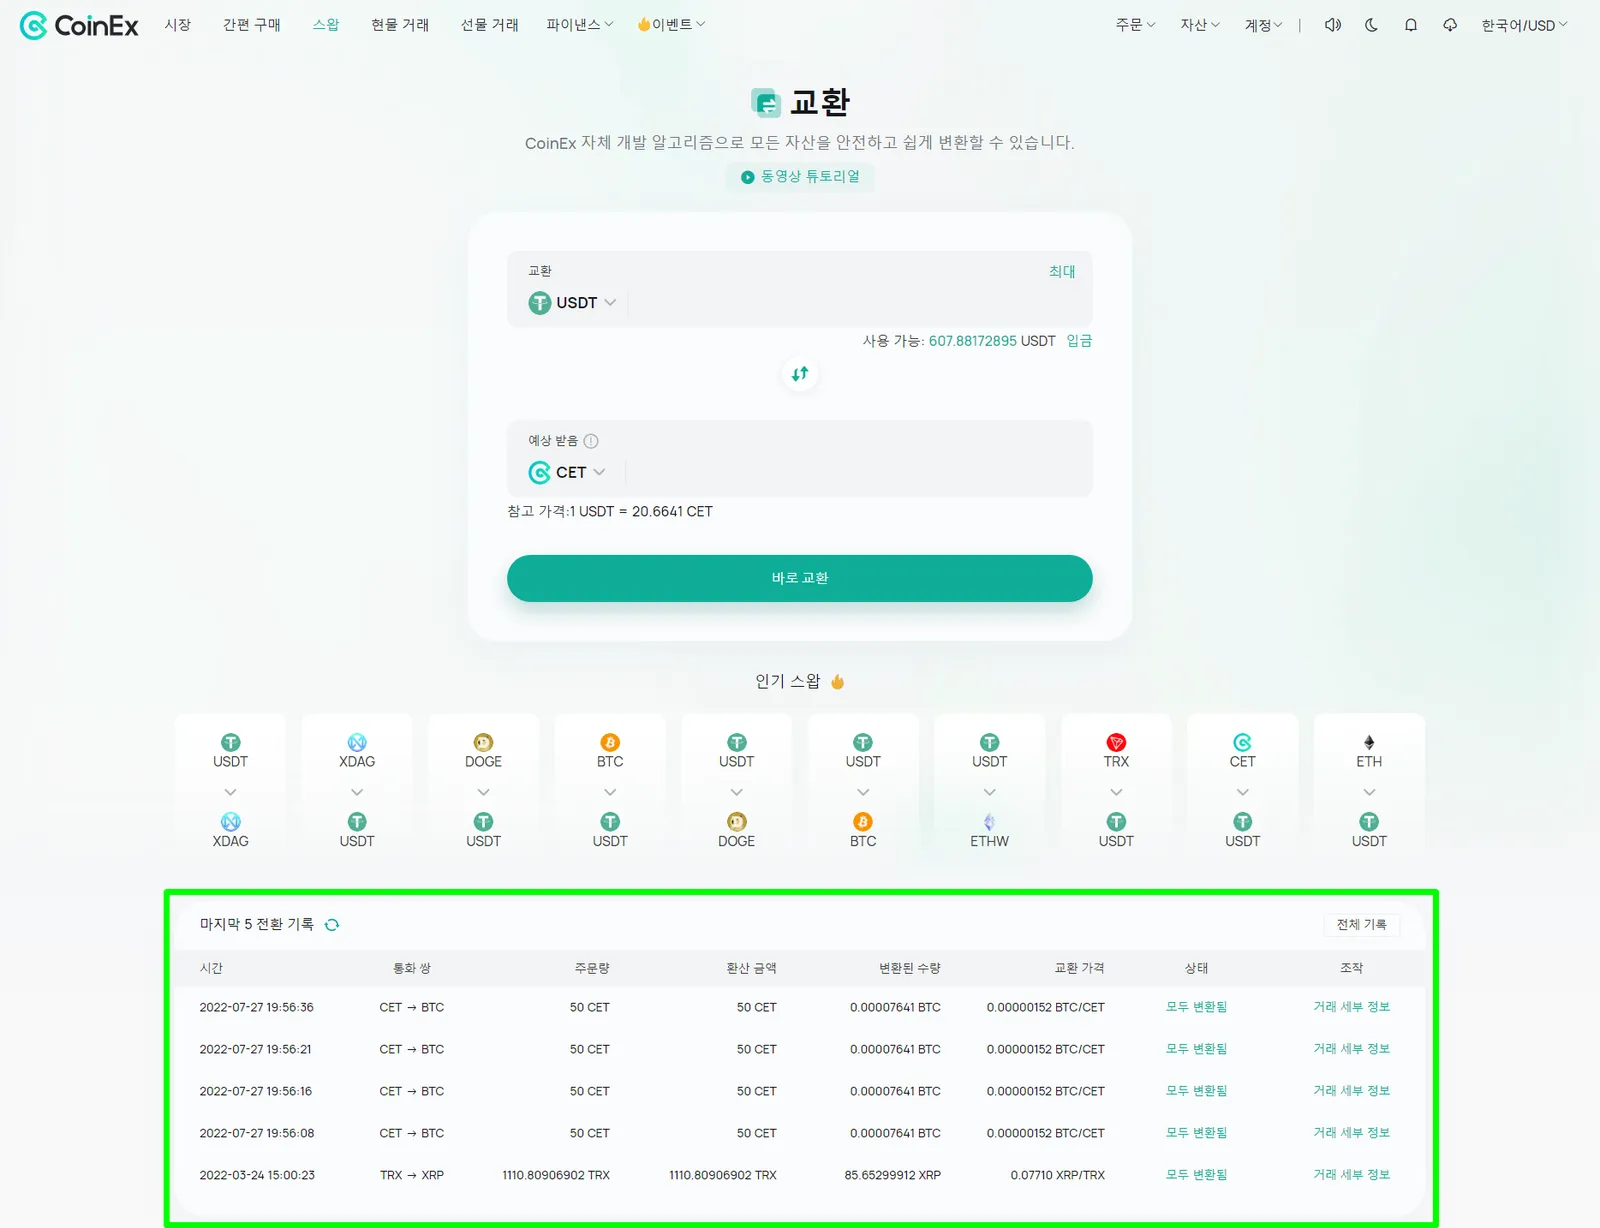This screenshot has height=1228, width=1600.
Task: Click available balance 607.88172895
Action: coord(972,341)
